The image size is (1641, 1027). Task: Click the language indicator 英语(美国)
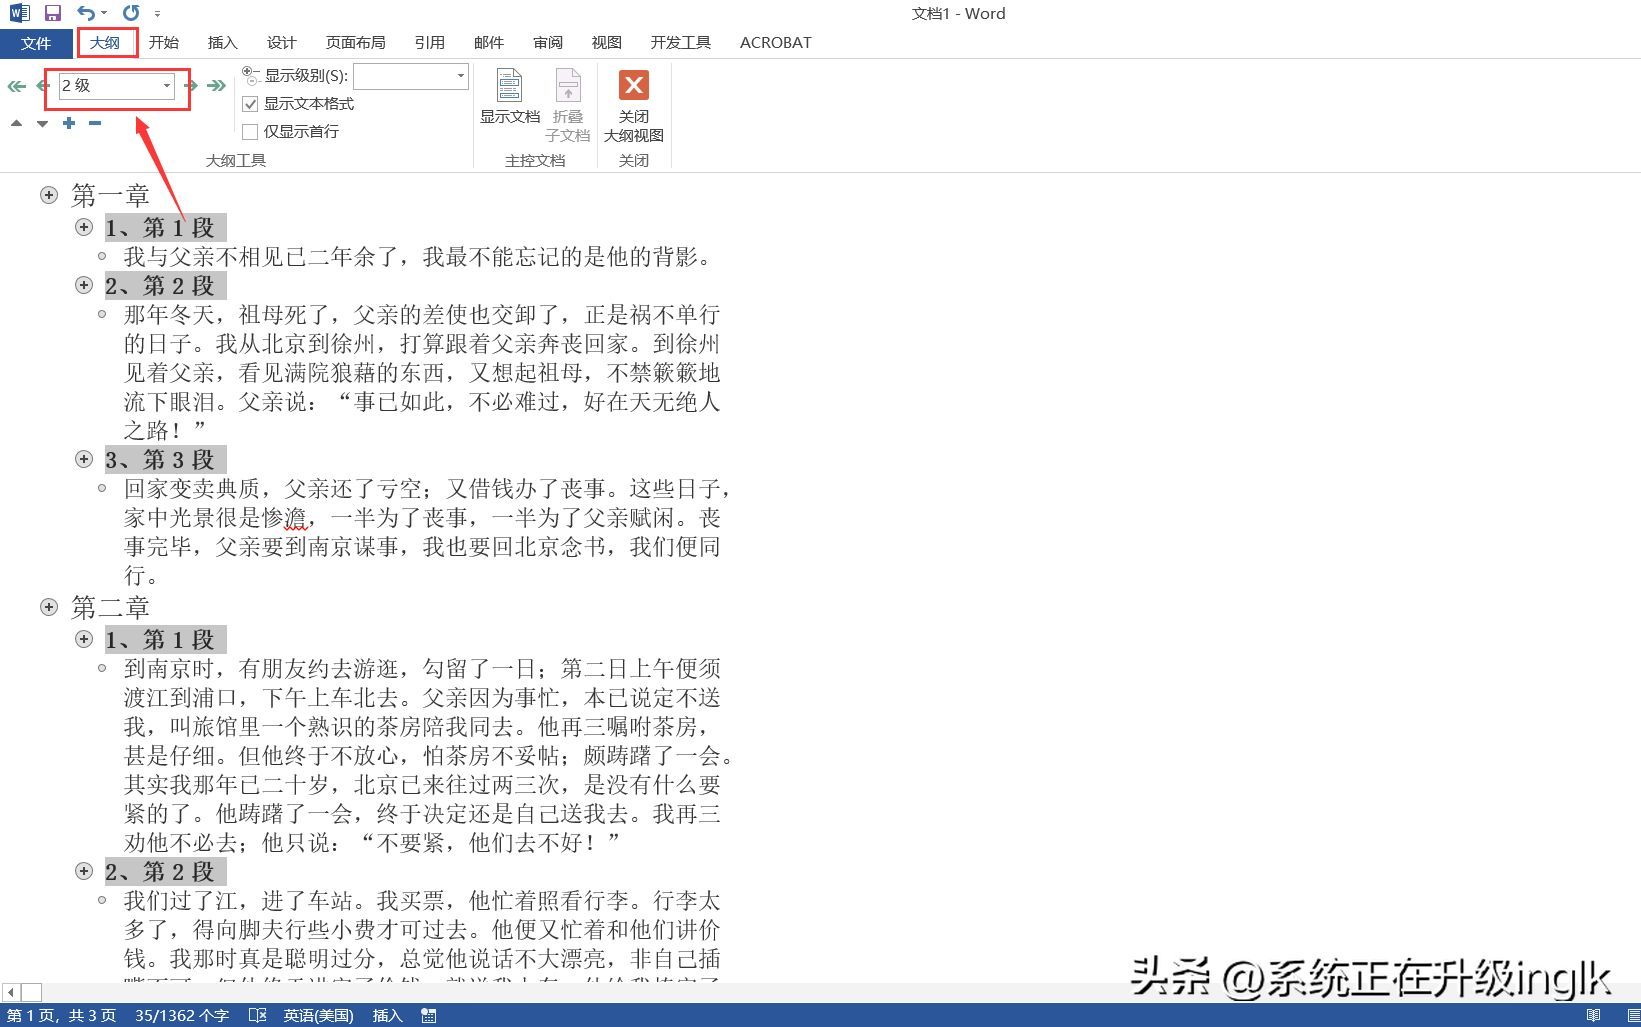pos(318,1015)
